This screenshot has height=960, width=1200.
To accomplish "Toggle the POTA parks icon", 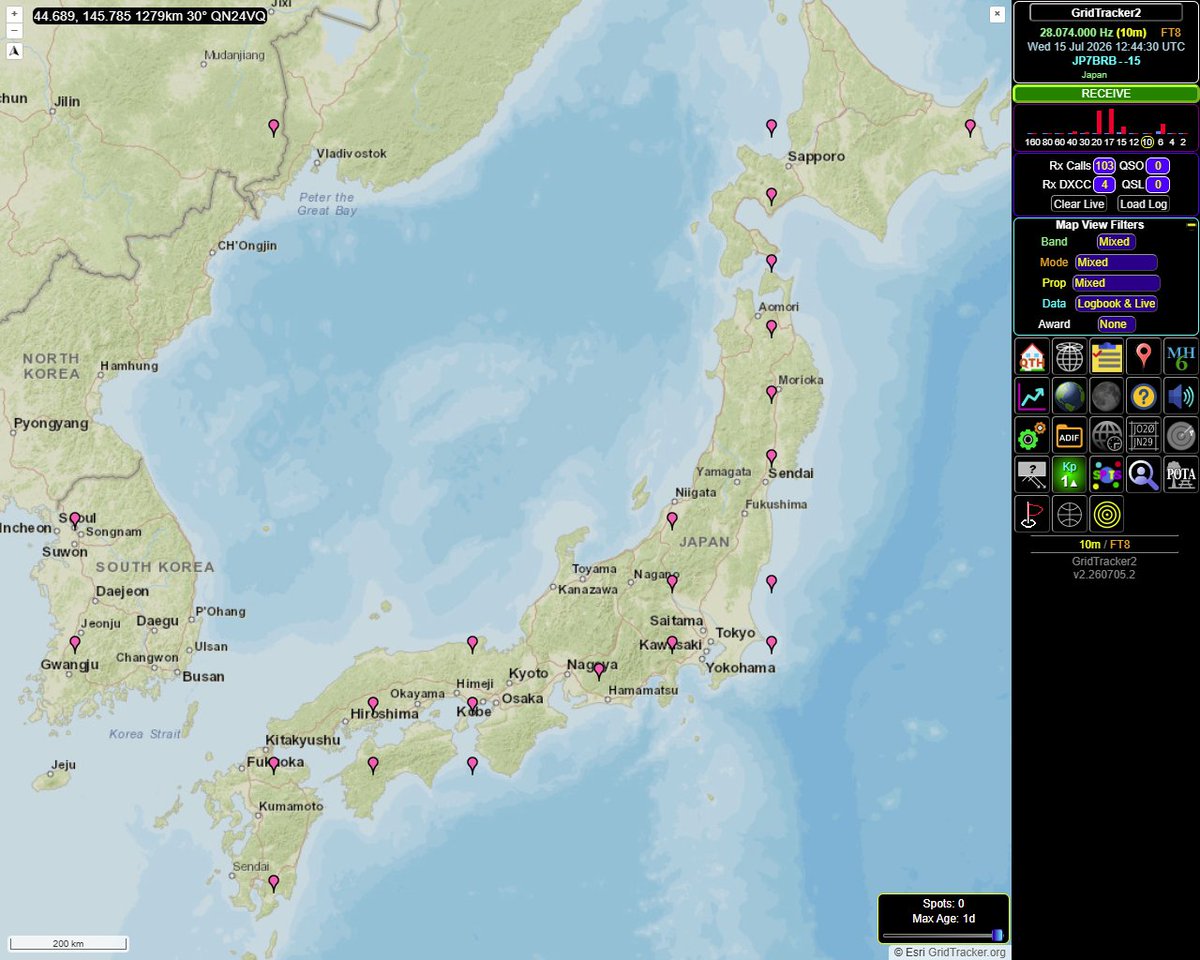I will (x=1181, y=474).
